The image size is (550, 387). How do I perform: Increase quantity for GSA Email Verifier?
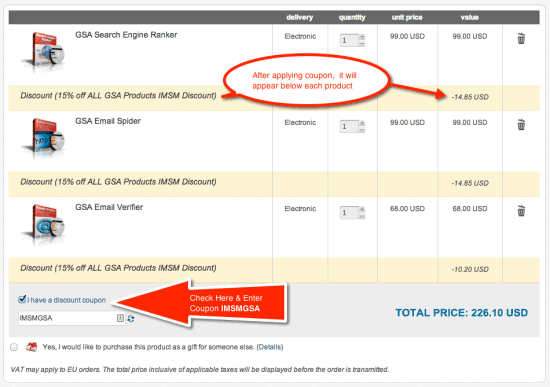pyautogui.click(x=362, y=209)
